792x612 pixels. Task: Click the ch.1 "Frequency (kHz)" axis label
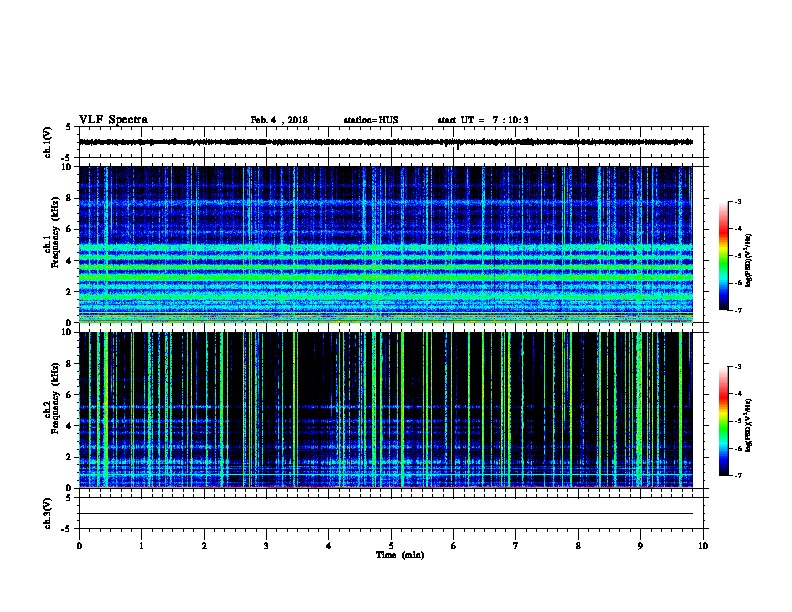pos(55,233)
